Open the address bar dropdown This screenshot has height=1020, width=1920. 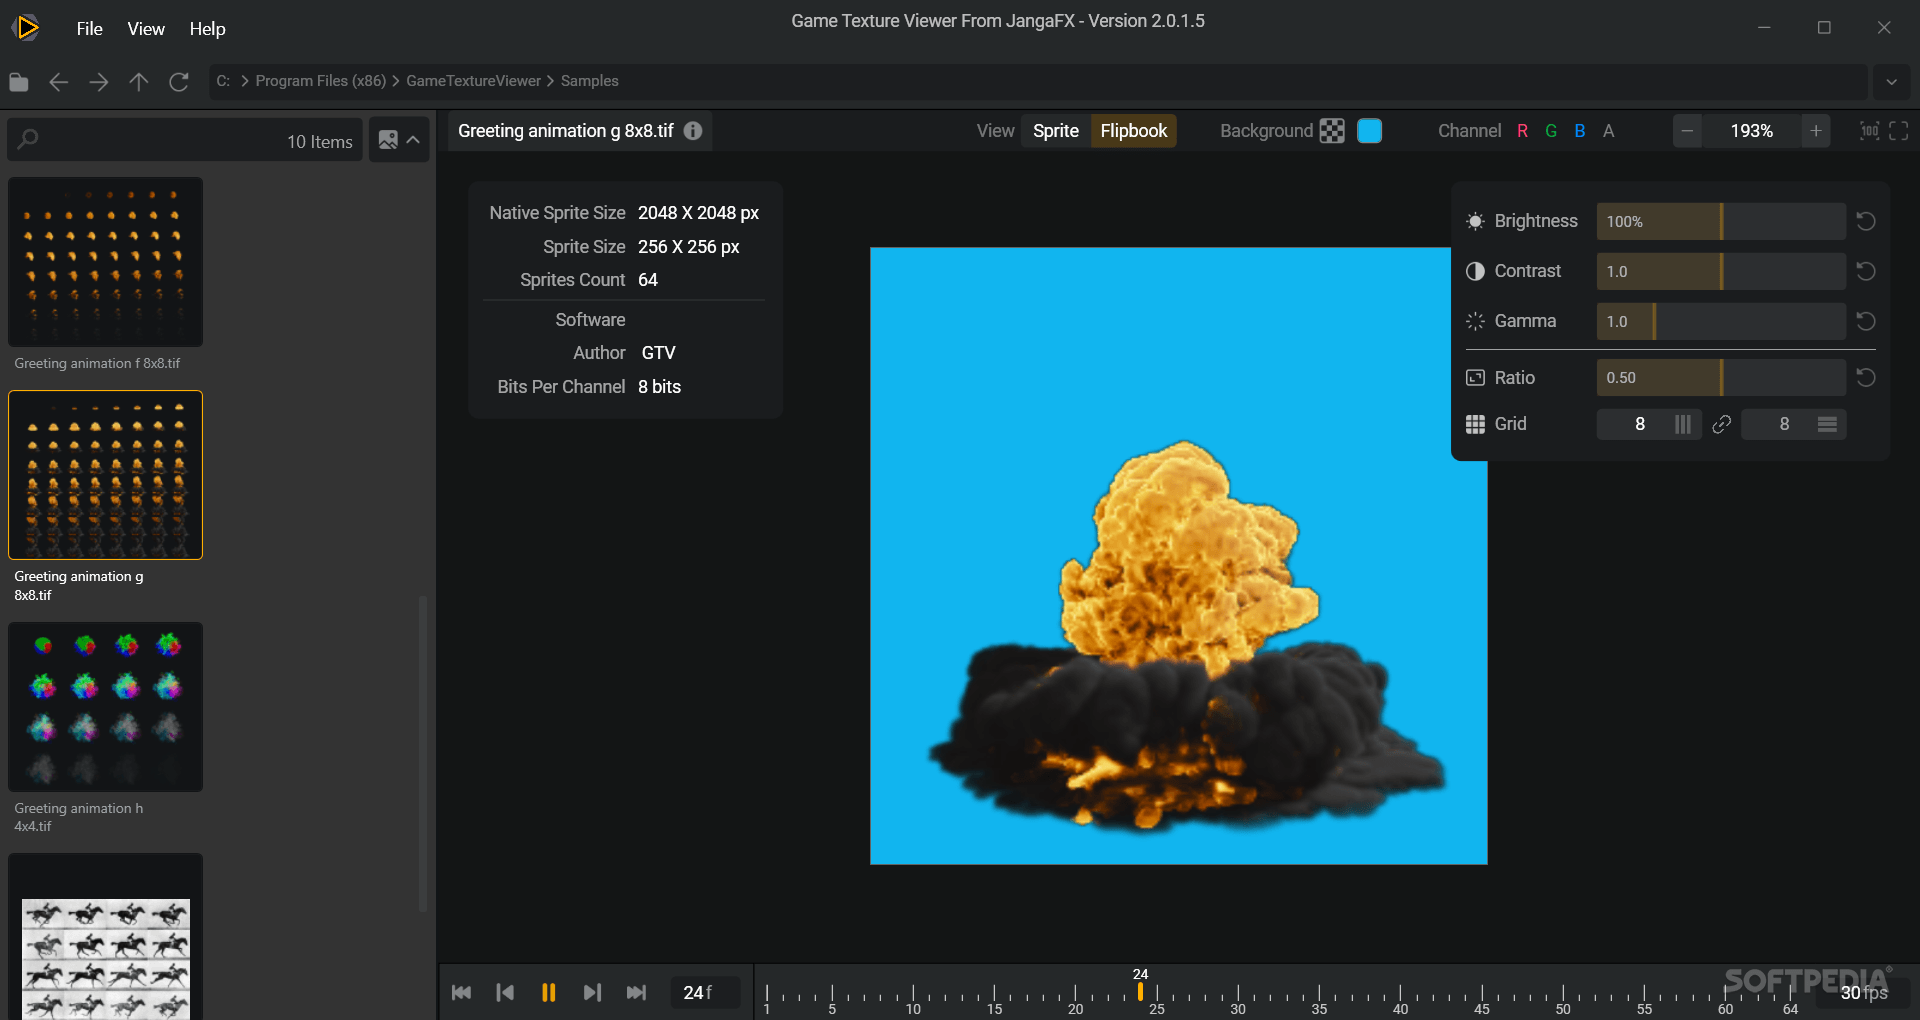[1892, 82]
